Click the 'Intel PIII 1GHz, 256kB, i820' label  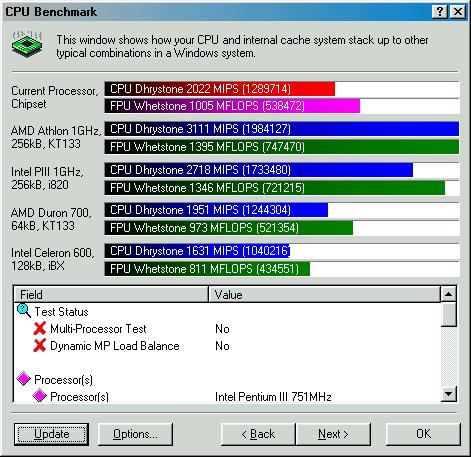47,178
